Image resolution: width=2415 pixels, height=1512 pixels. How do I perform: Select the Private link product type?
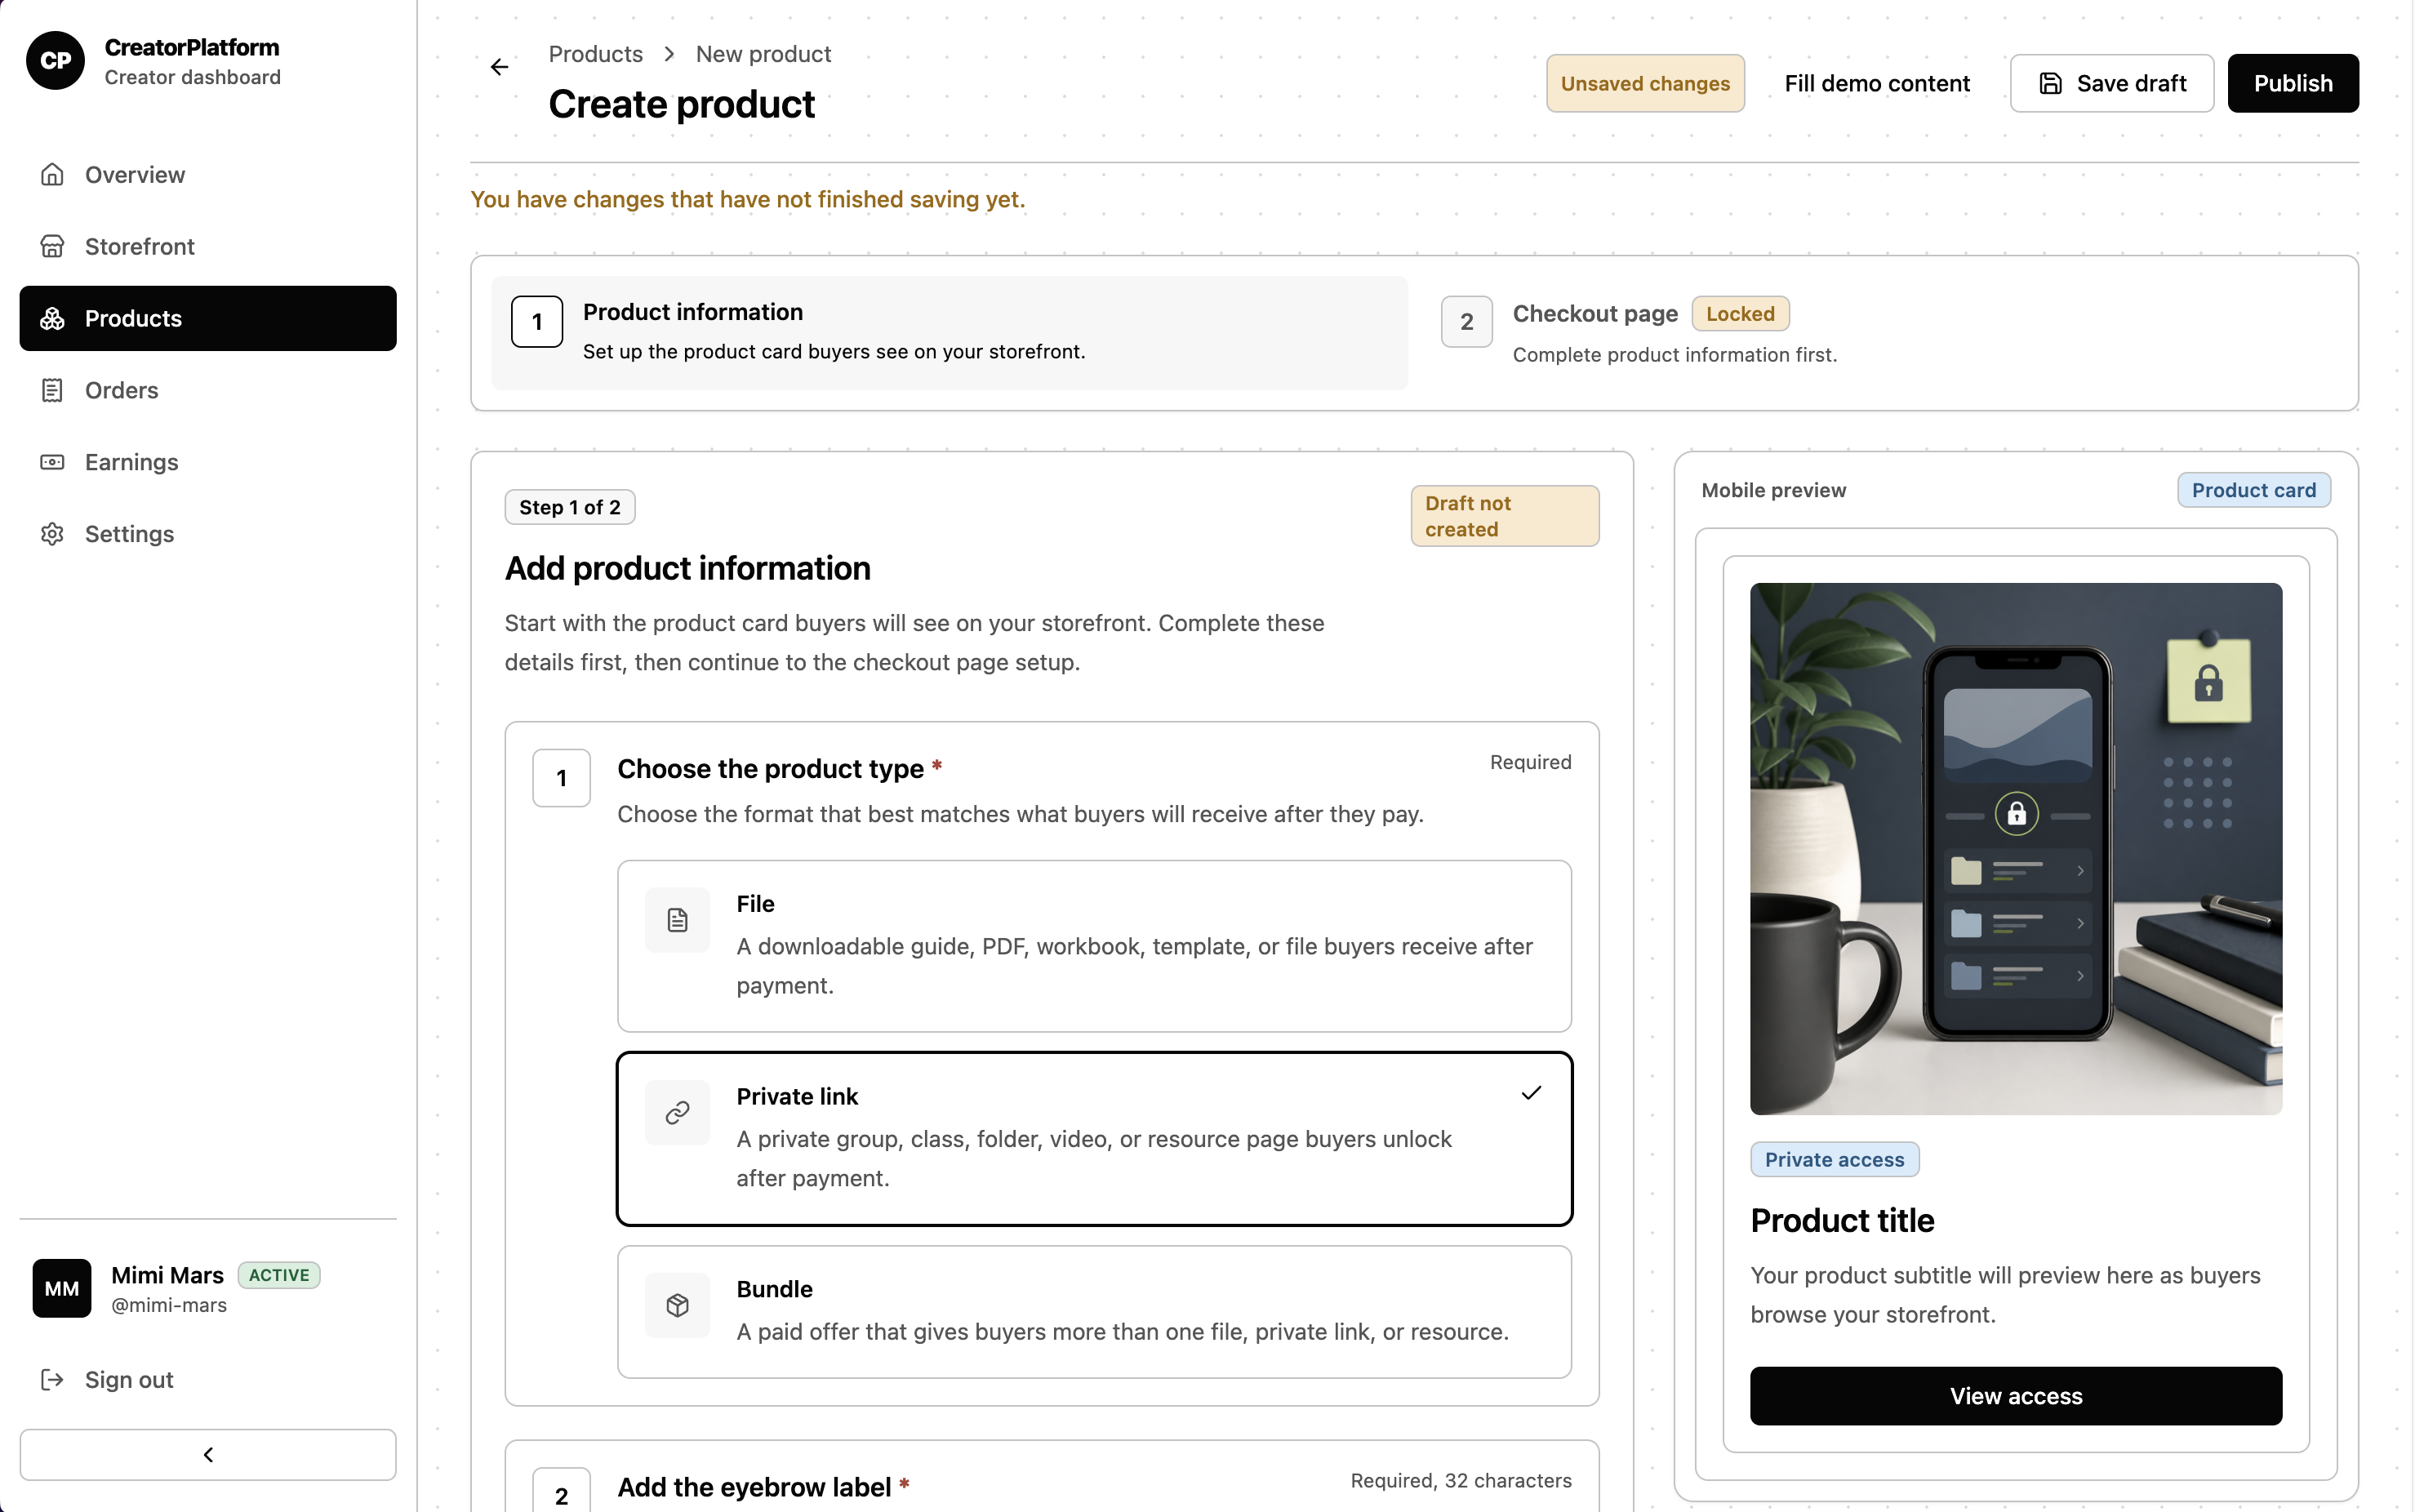tap(1094, 1139)
